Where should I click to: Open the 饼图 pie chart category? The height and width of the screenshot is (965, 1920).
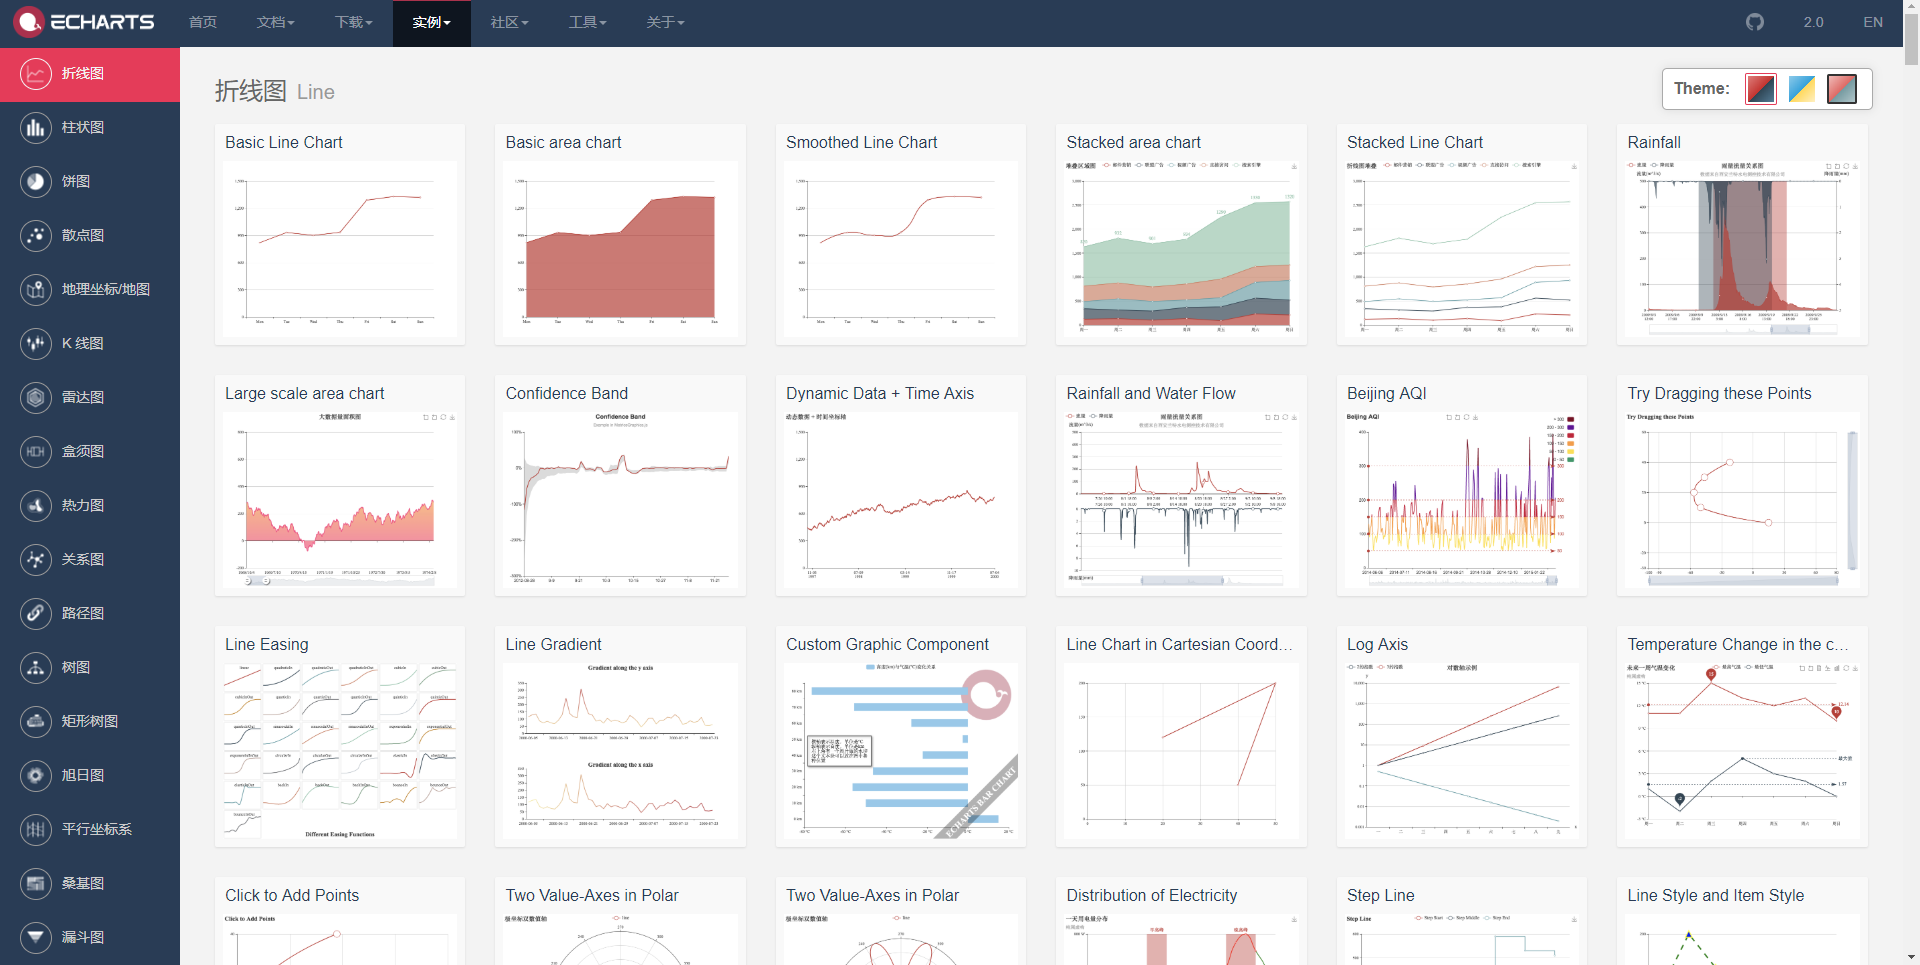[90, 182]
